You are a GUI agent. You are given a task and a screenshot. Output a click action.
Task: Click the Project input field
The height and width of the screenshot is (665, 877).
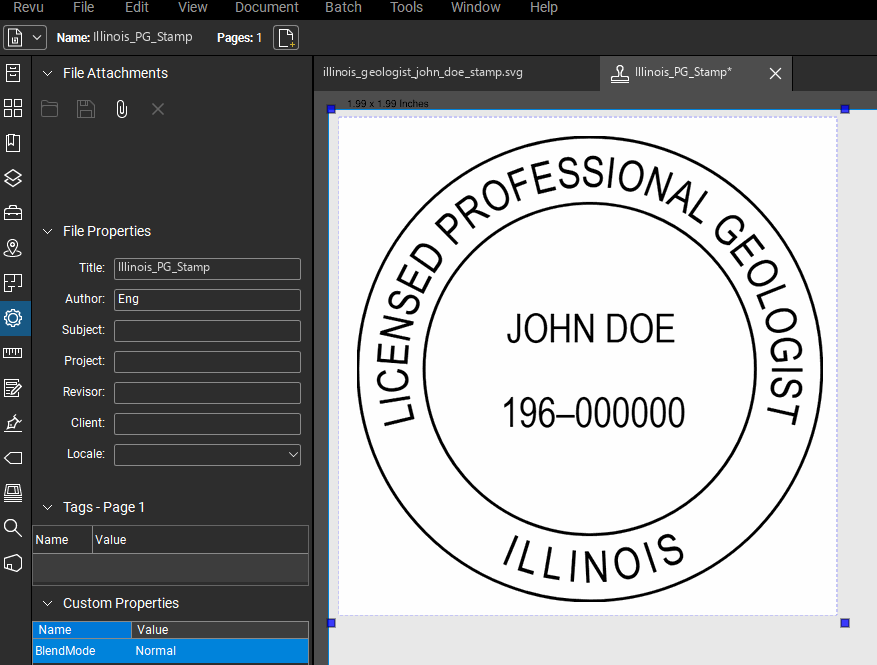coord(208,362)
